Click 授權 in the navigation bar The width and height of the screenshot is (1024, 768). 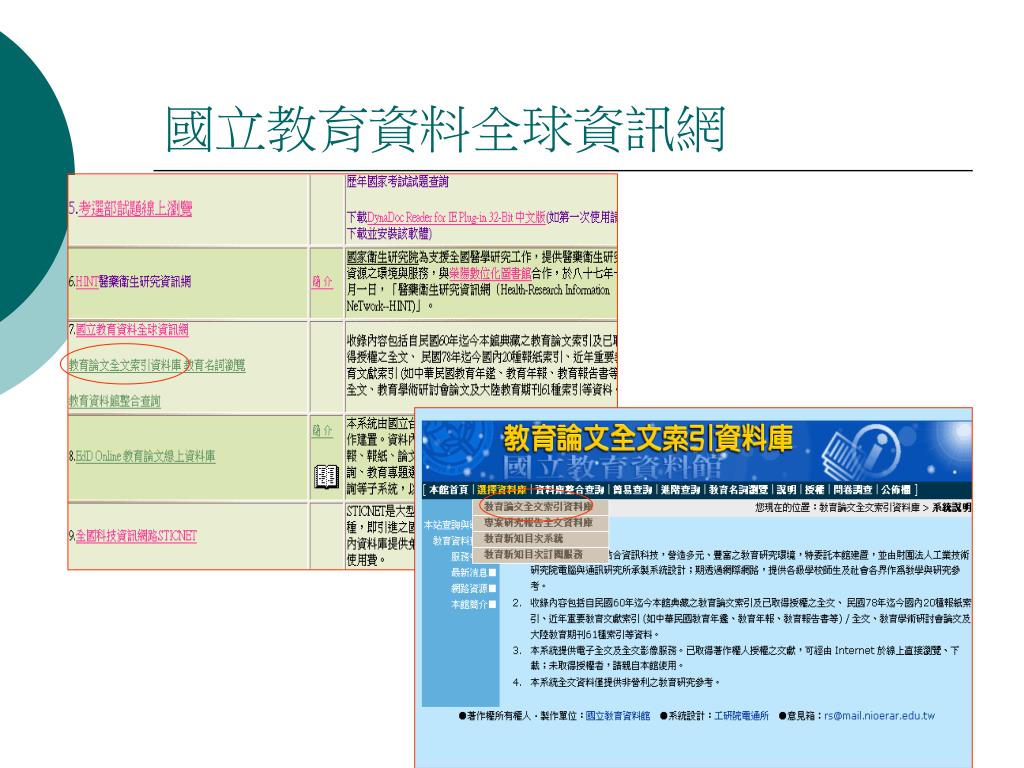pyautogui.click(x=814, y=490)
